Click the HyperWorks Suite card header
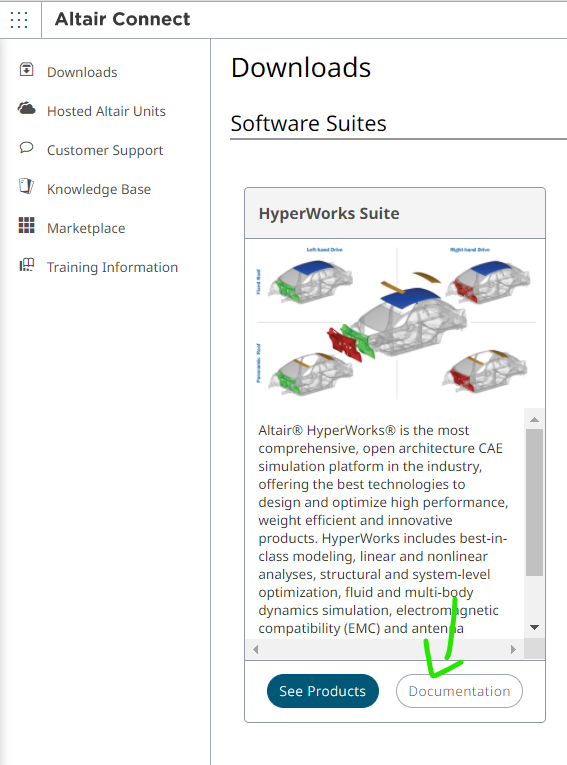 [x=395, y=214]
